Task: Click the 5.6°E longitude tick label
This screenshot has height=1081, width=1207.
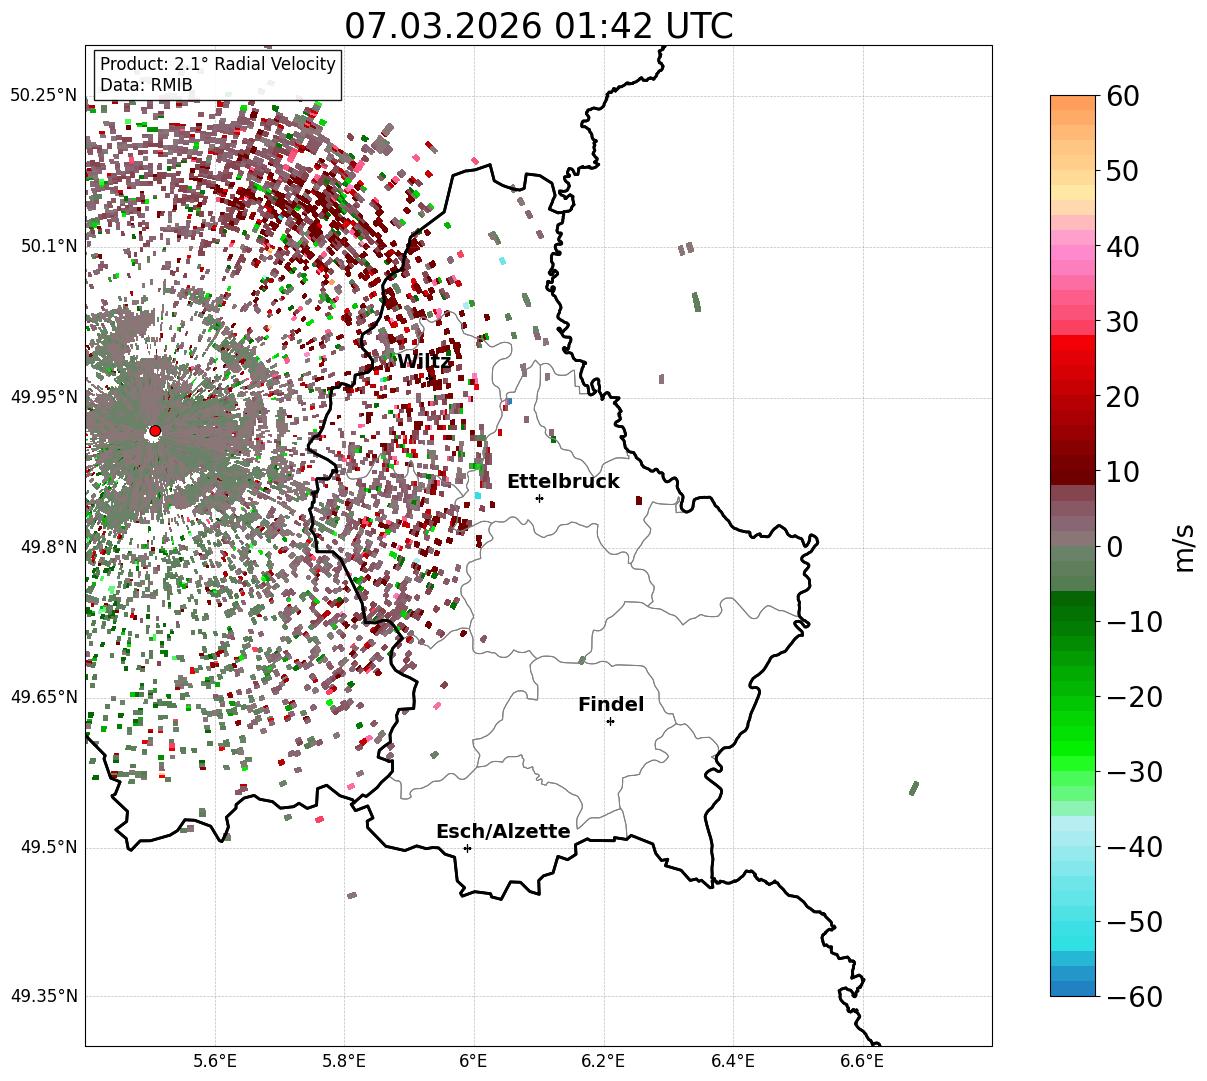Action: (x=215, y=1060)
